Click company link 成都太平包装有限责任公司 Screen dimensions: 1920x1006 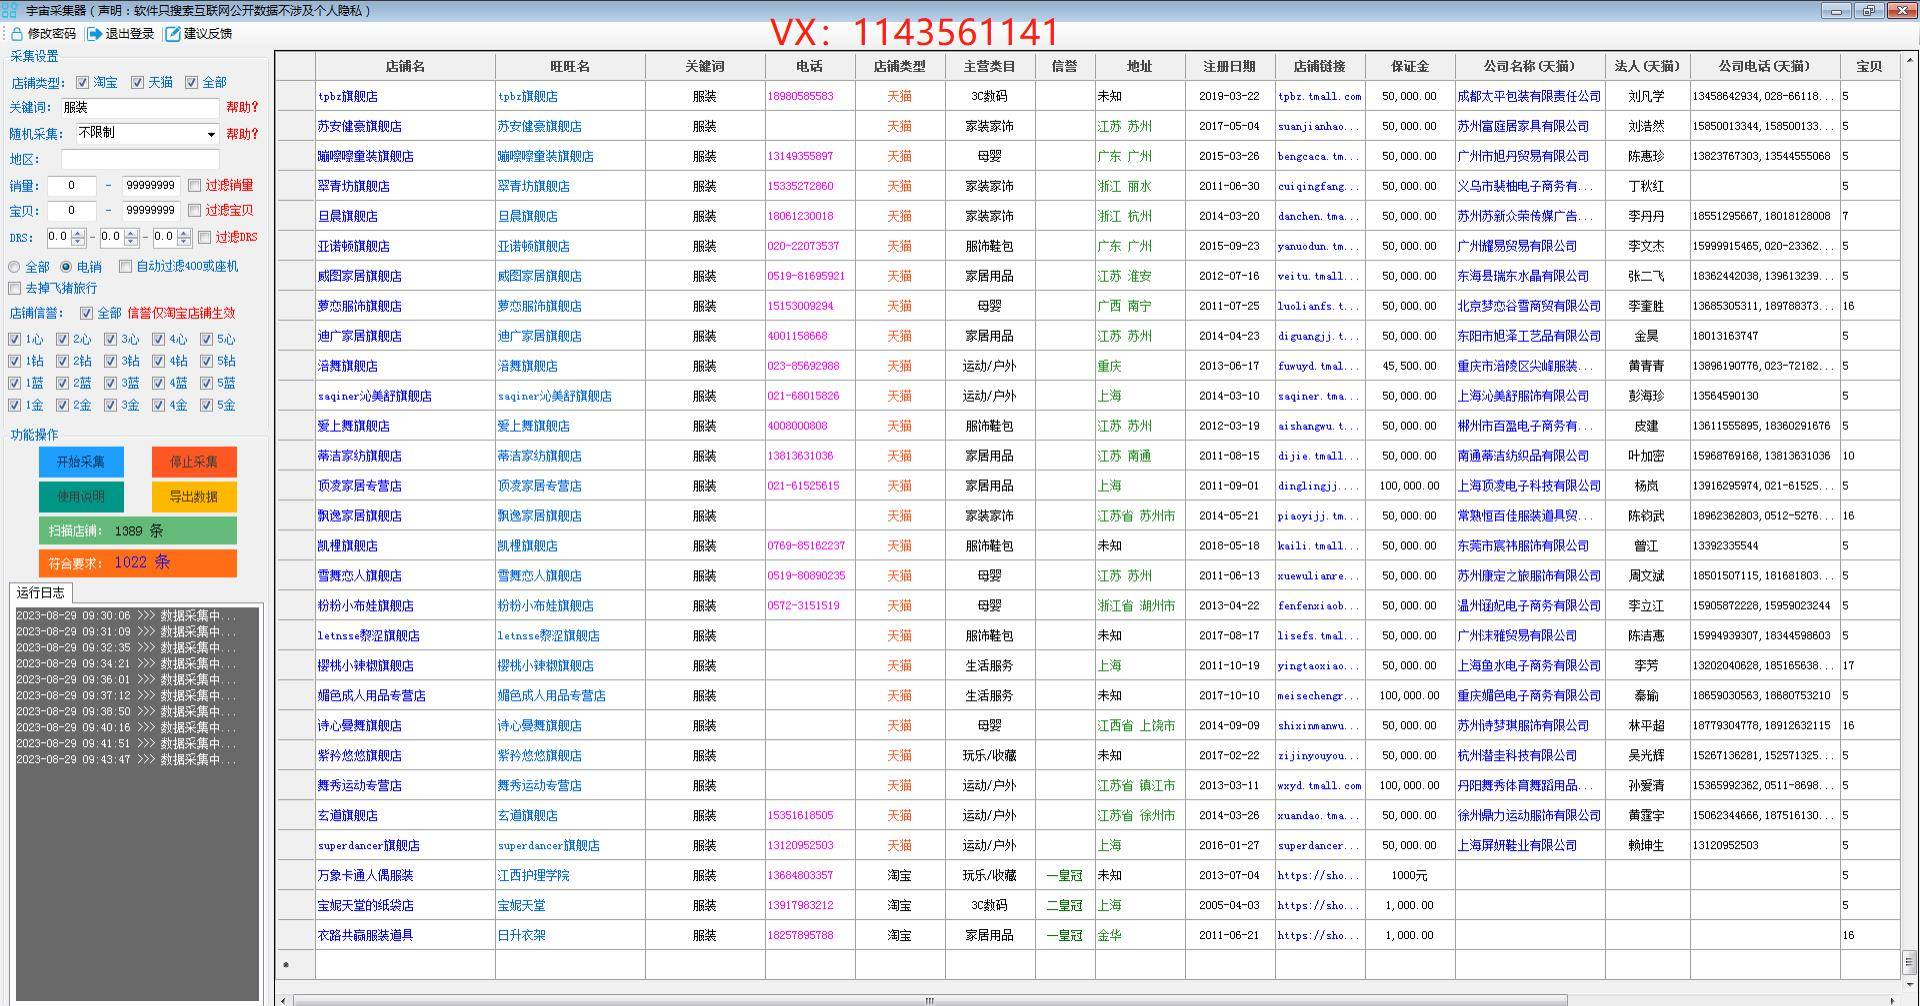1529,97
